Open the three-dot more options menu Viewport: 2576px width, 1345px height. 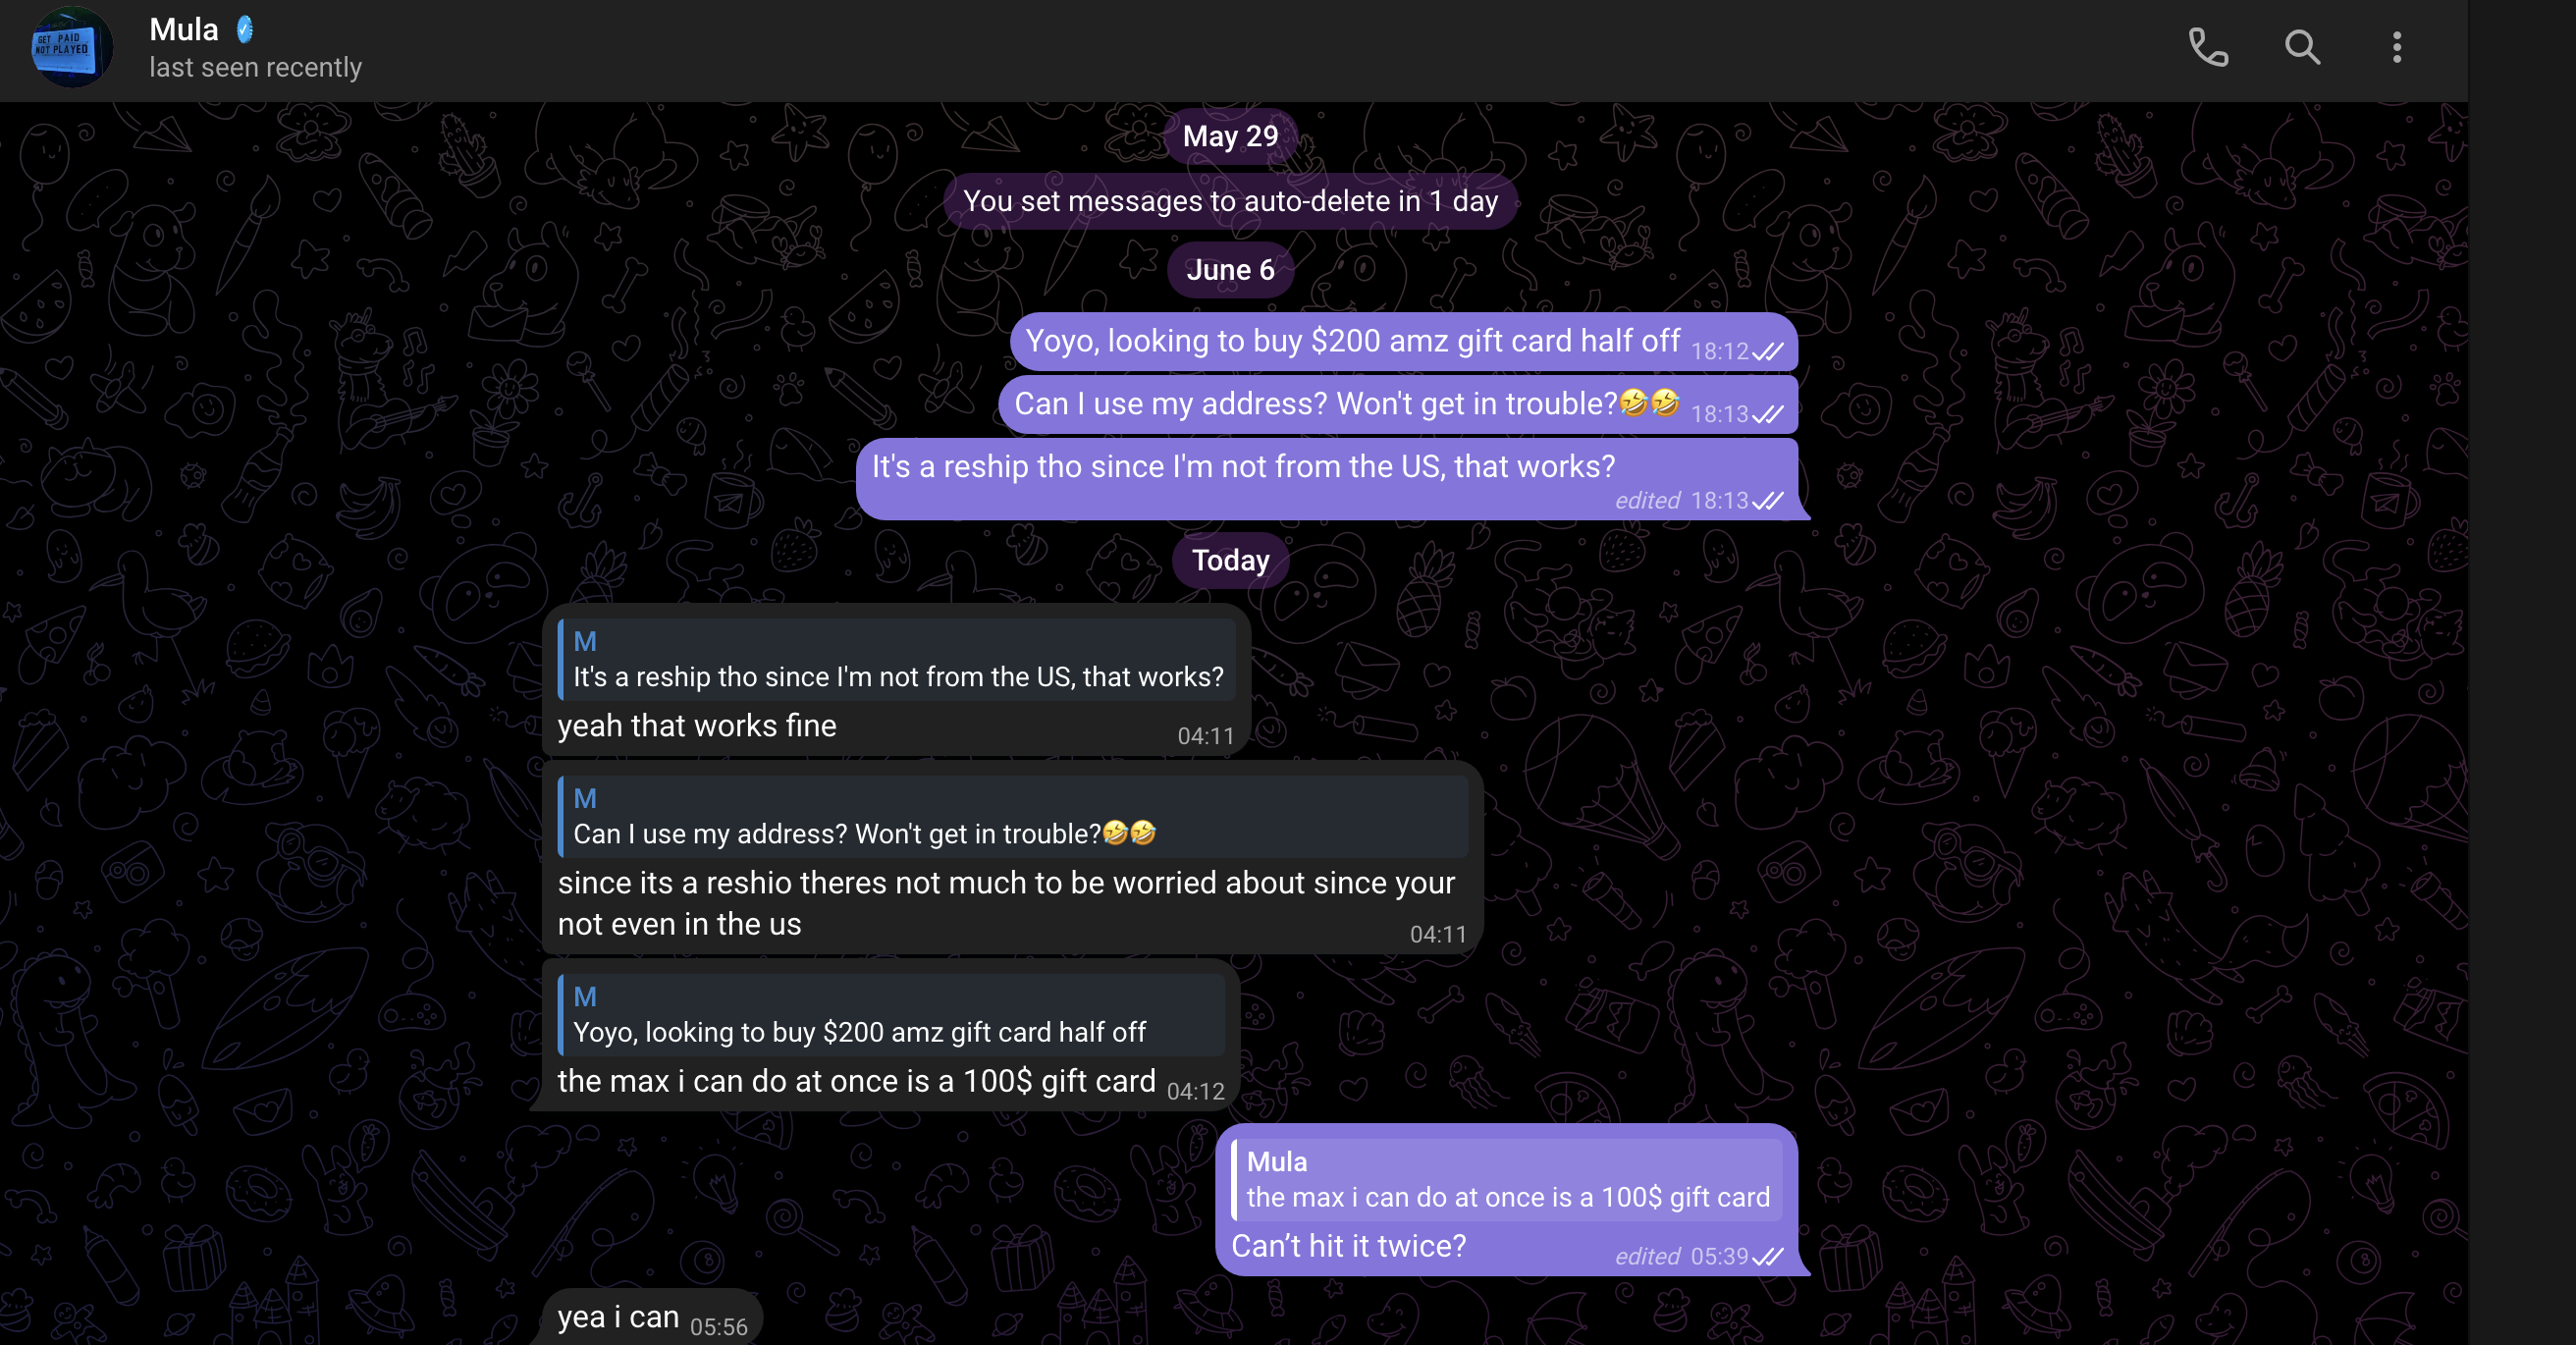2396,47
